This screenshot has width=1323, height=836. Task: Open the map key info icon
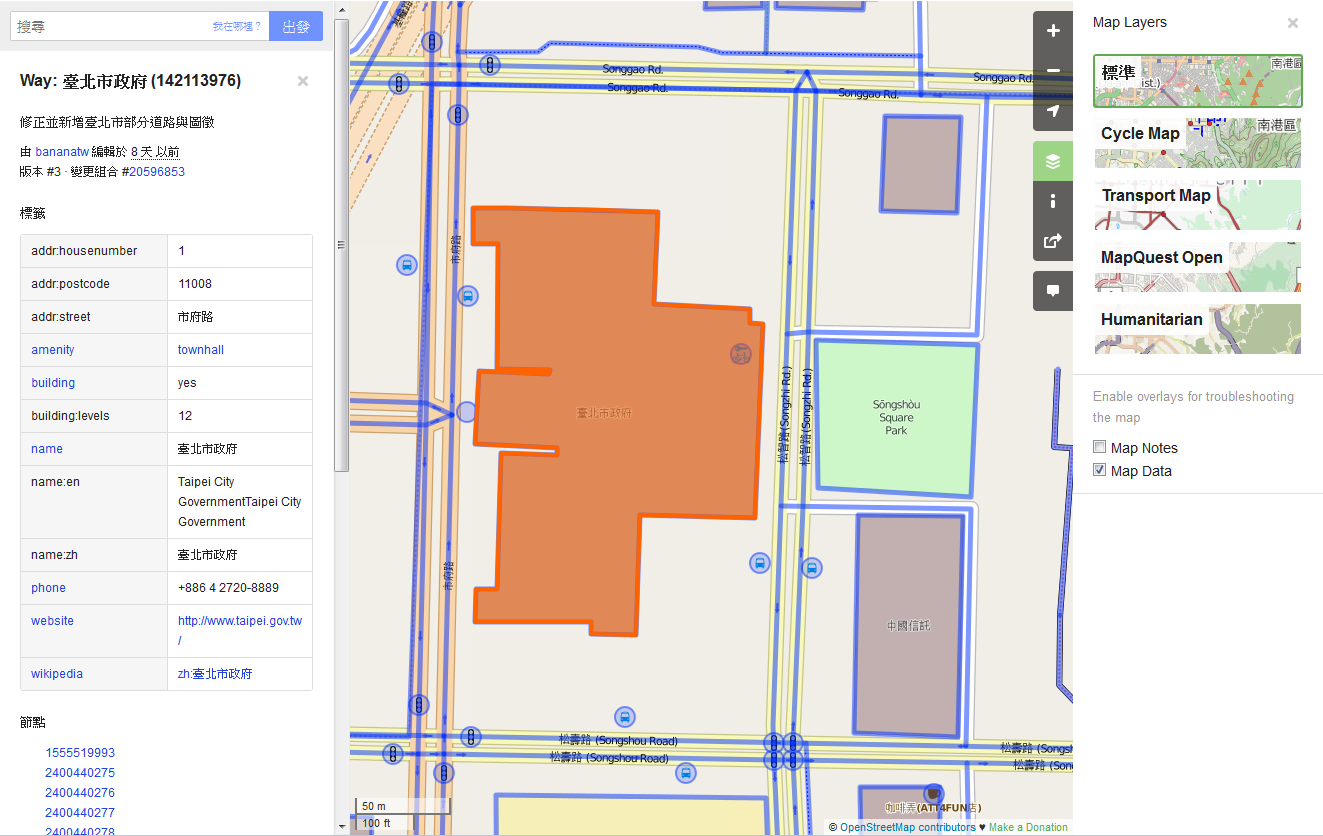click(1052, 201)
